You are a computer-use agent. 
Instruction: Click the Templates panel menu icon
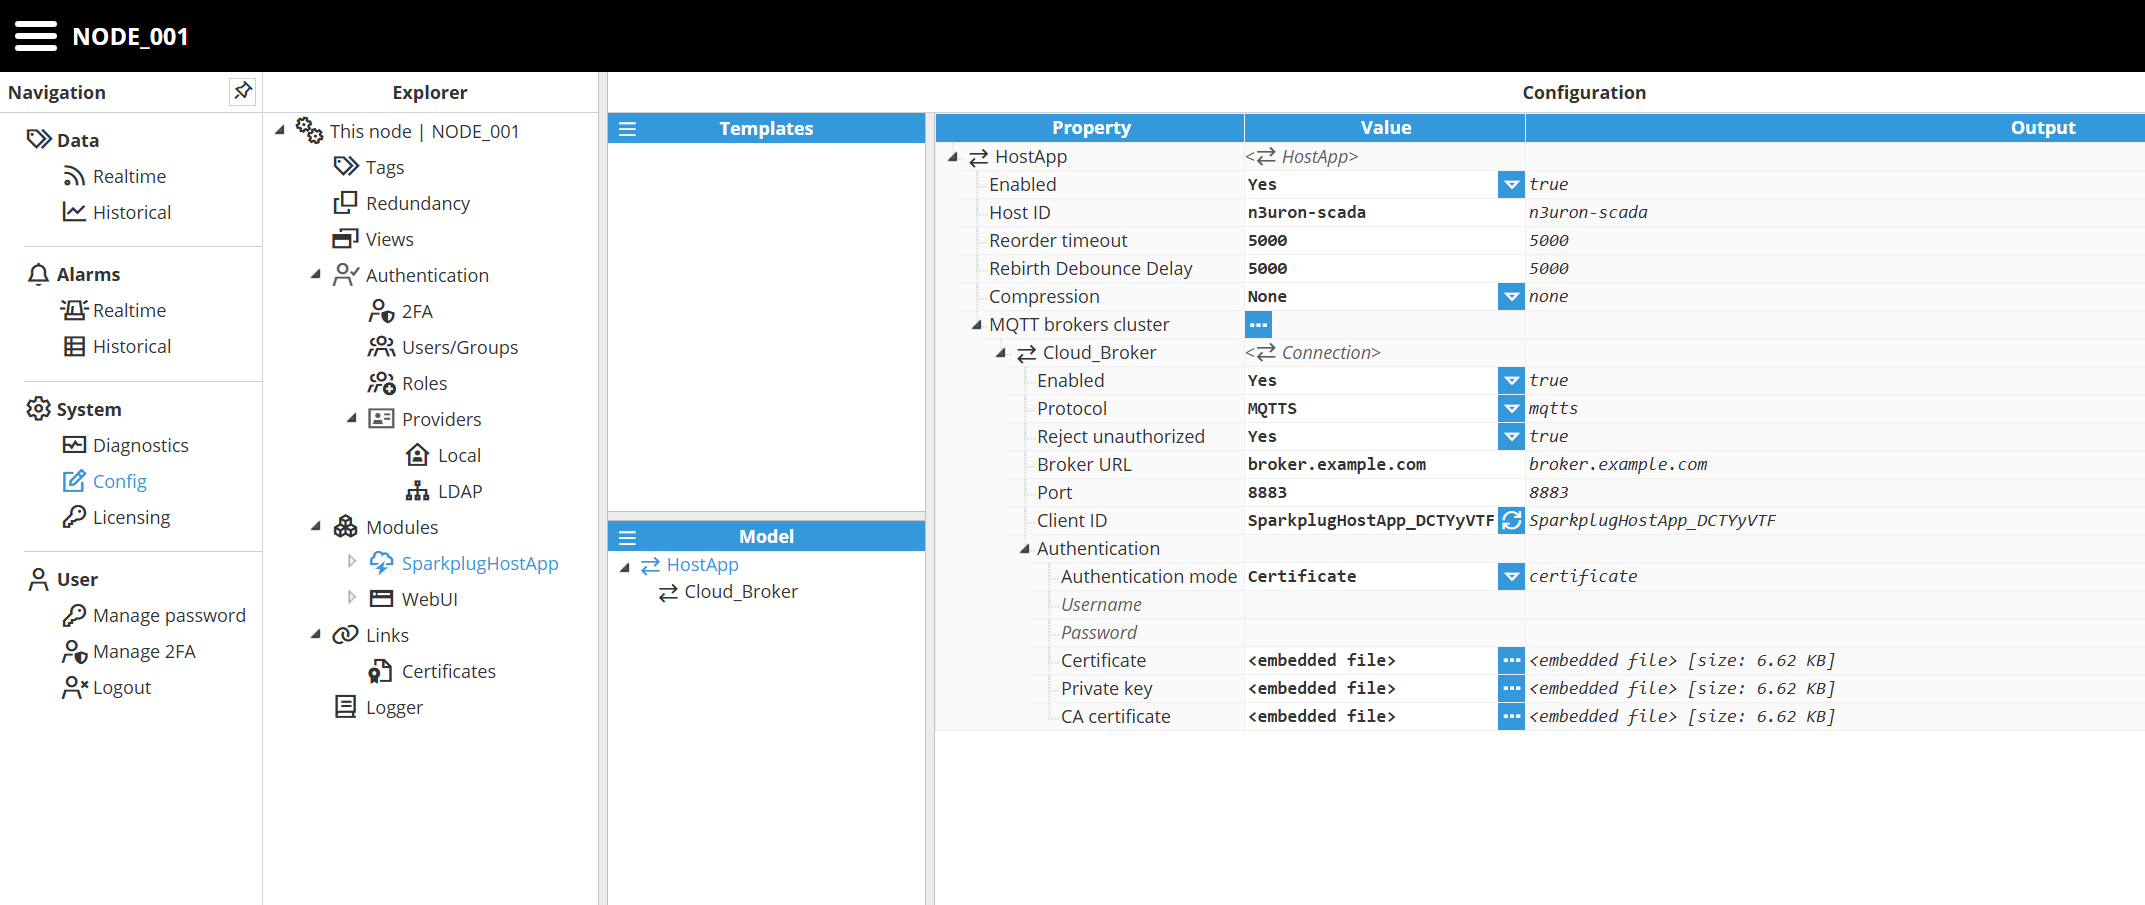point(627,129)
